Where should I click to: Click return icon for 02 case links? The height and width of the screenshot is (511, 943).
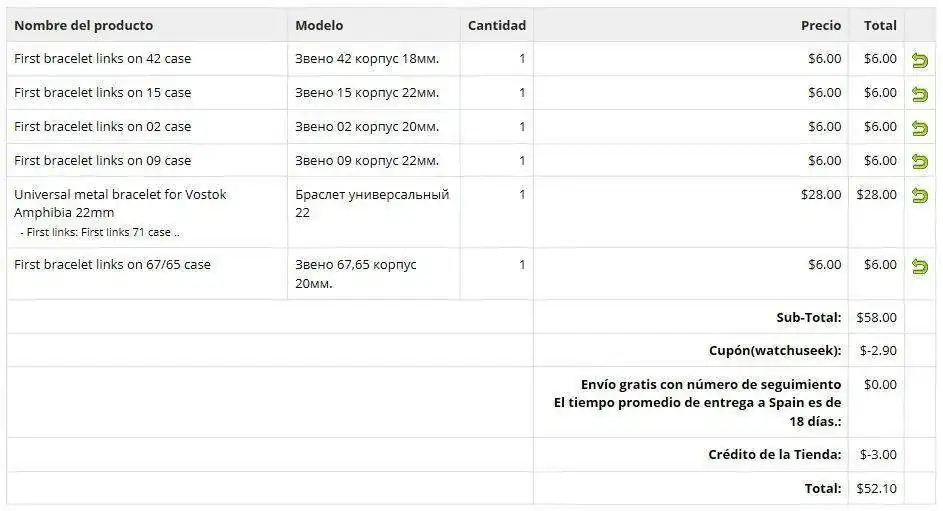pos(920,128)
